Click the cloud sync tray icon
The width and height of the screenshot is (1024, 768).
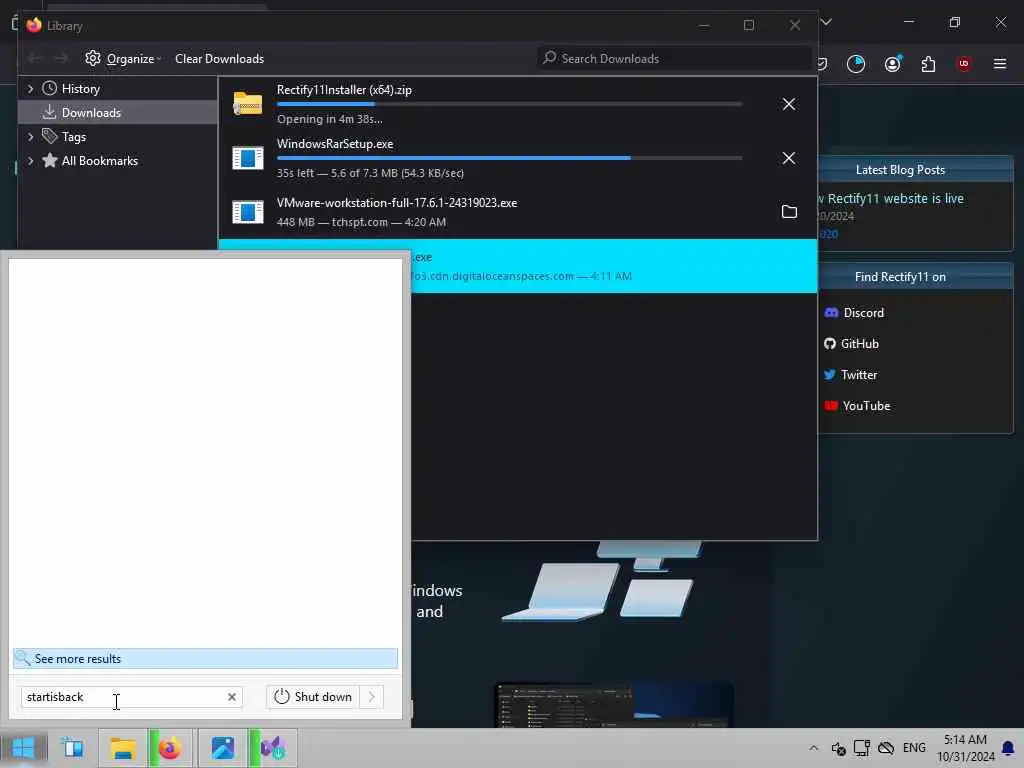click(886, 748)
